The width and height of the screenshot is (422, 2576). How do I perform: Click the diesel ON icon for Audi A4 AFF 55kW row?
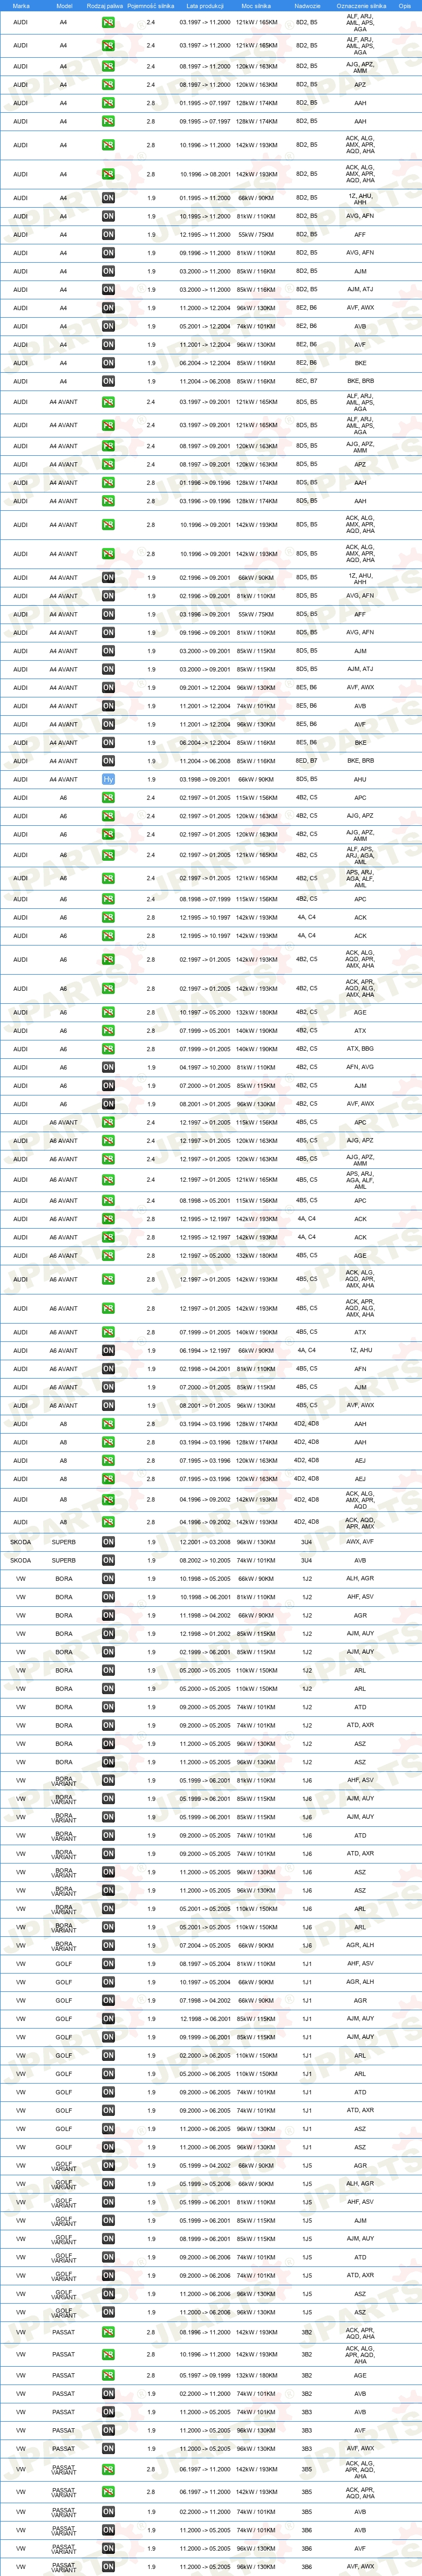[108, 235]
